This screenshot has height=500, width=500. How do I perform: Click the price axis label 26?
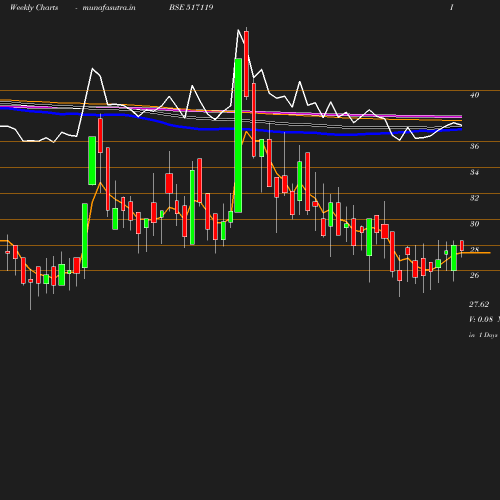474,275
